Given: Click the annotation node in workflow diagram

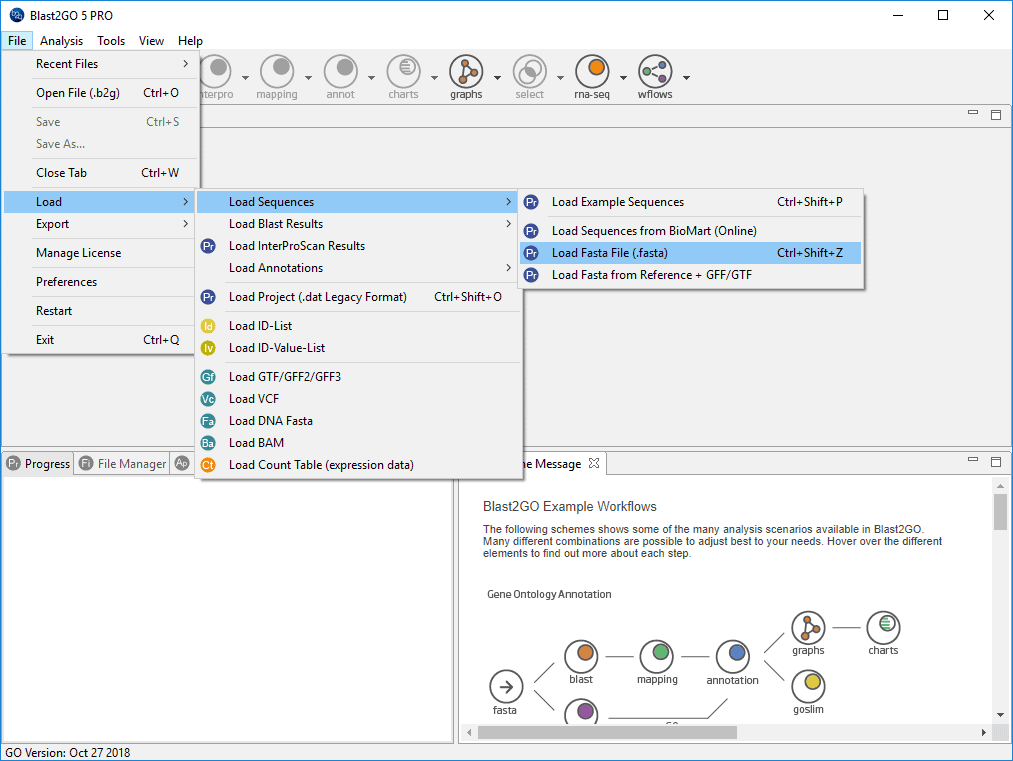Looking at the screenshot, I should (x=733, y=656).
